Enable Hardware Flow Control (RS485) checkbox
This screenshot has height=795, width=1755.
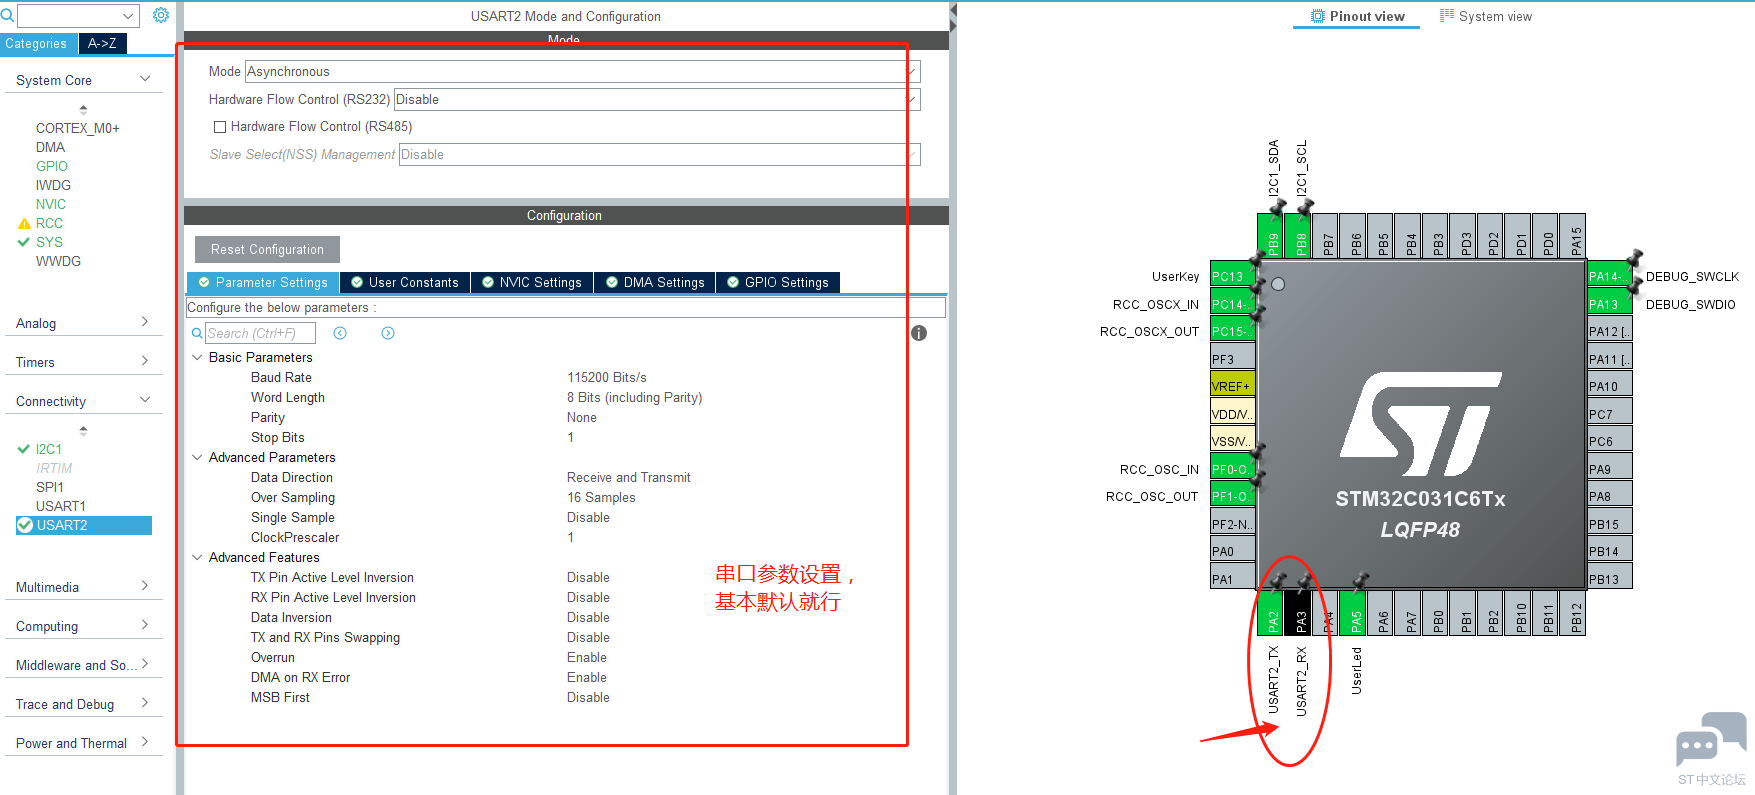220,127
